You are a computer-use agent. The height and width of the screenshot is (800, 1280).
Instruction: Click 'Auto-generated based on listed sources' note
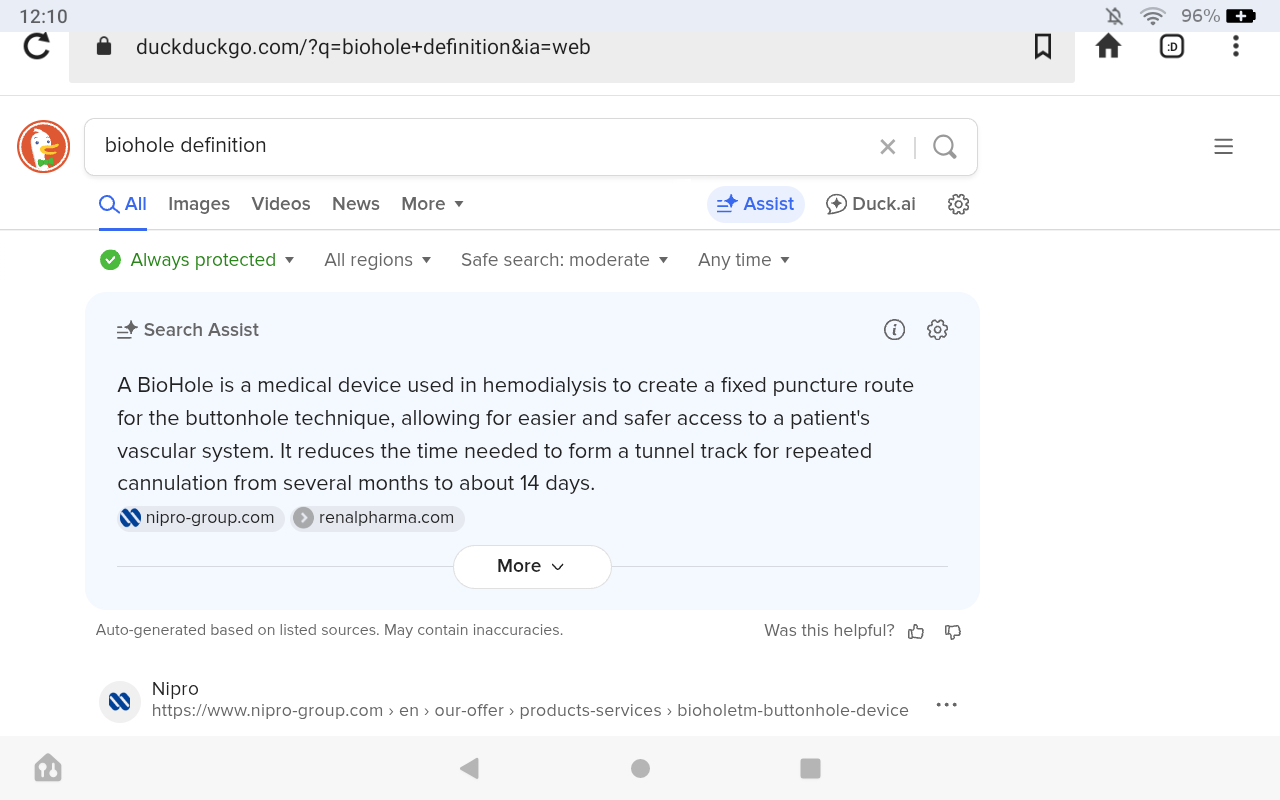click(329, 630)
